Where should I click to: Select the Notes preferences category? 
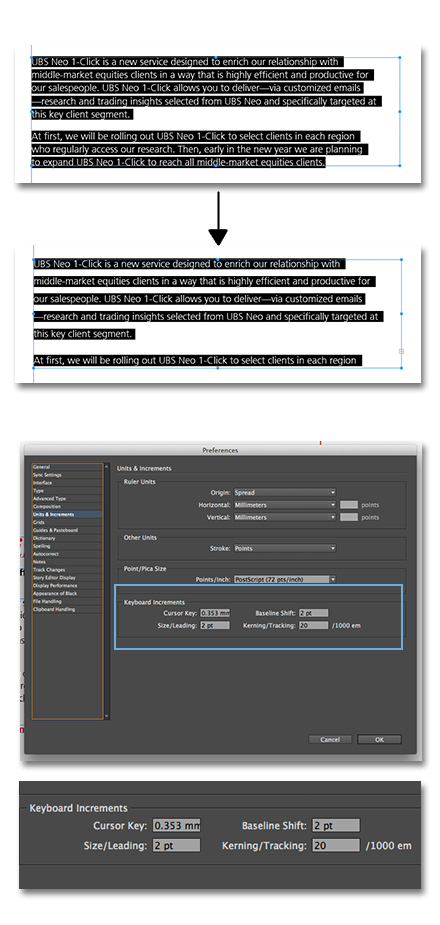[x=67, y=562]
